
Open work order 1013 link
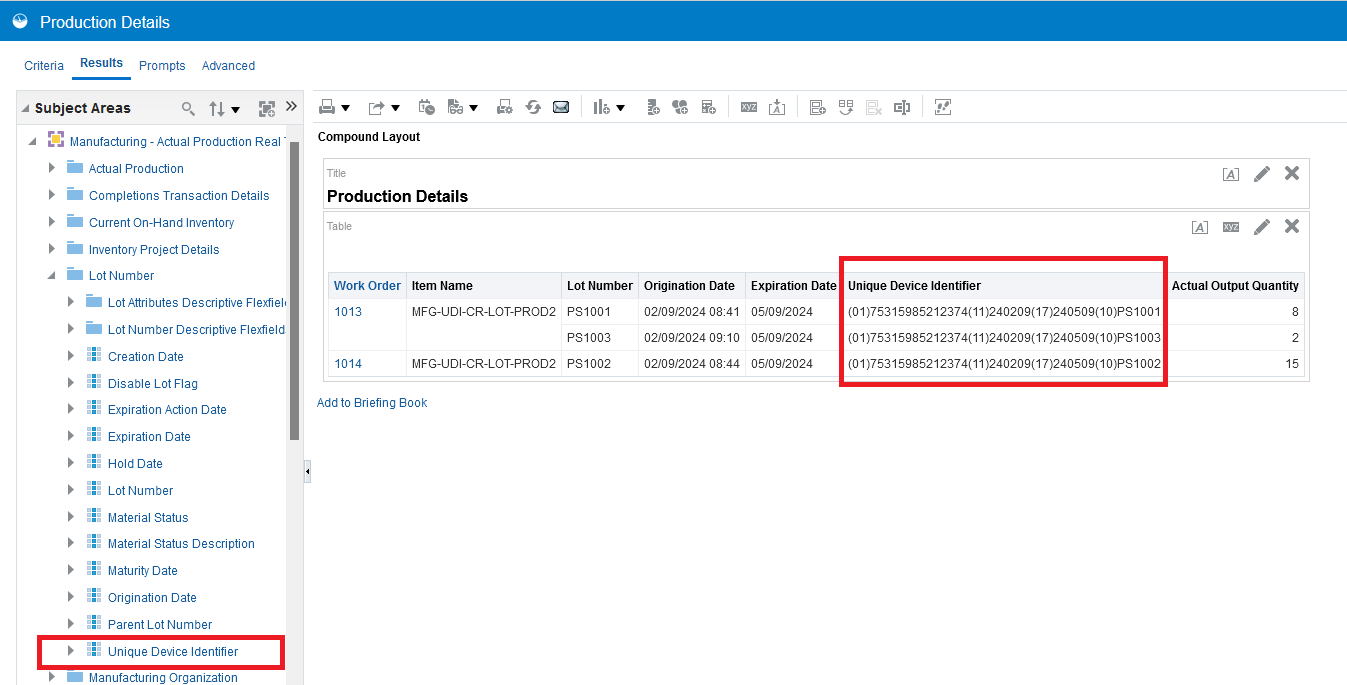coord(347,311)
